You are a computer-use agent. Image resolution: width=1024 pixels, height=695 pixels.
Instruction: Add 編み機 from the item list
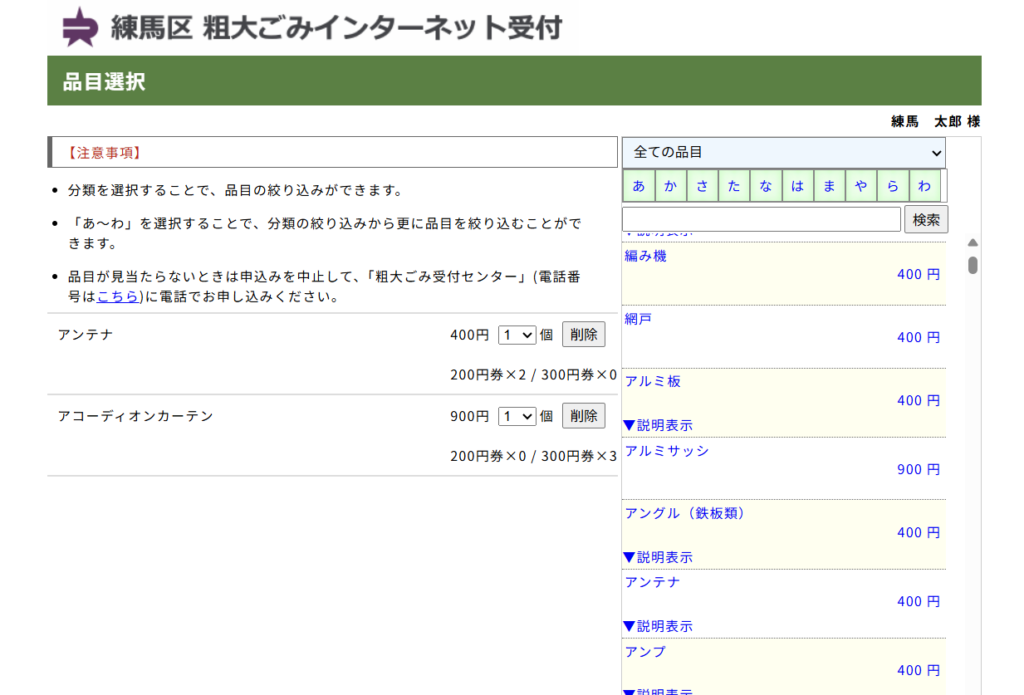pos(645,256)
